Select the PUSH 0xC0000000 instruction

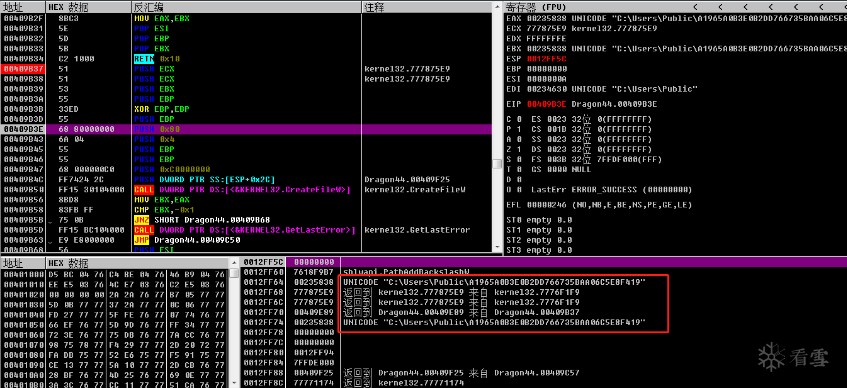pos(172,169)
